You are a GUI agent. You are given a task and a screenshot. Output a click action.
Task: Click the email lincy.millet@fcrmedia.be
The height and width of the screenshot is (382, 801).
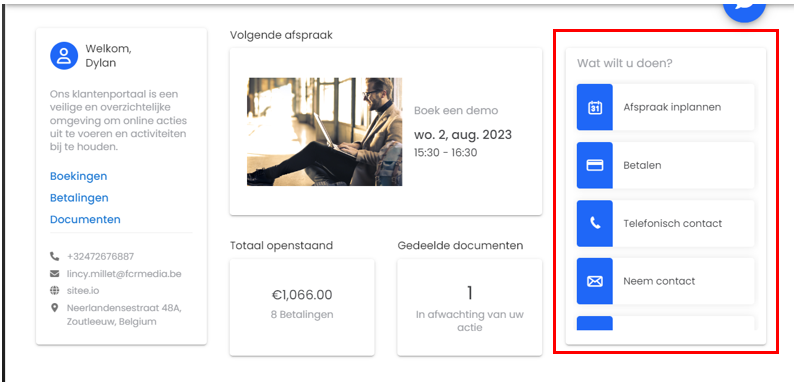(124, 274)
